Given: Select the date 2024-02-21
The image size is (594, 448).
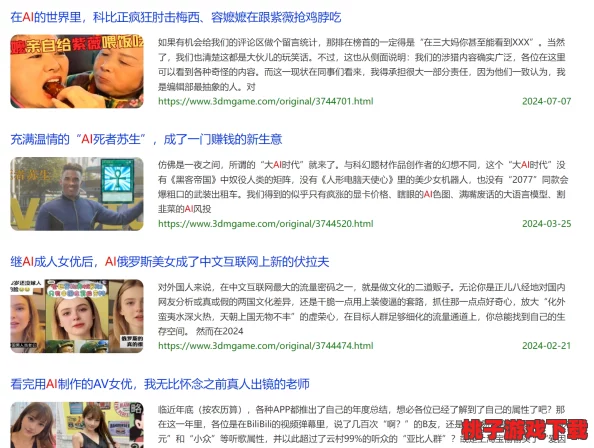Looking at the screenshot, I should click(546, 346).
